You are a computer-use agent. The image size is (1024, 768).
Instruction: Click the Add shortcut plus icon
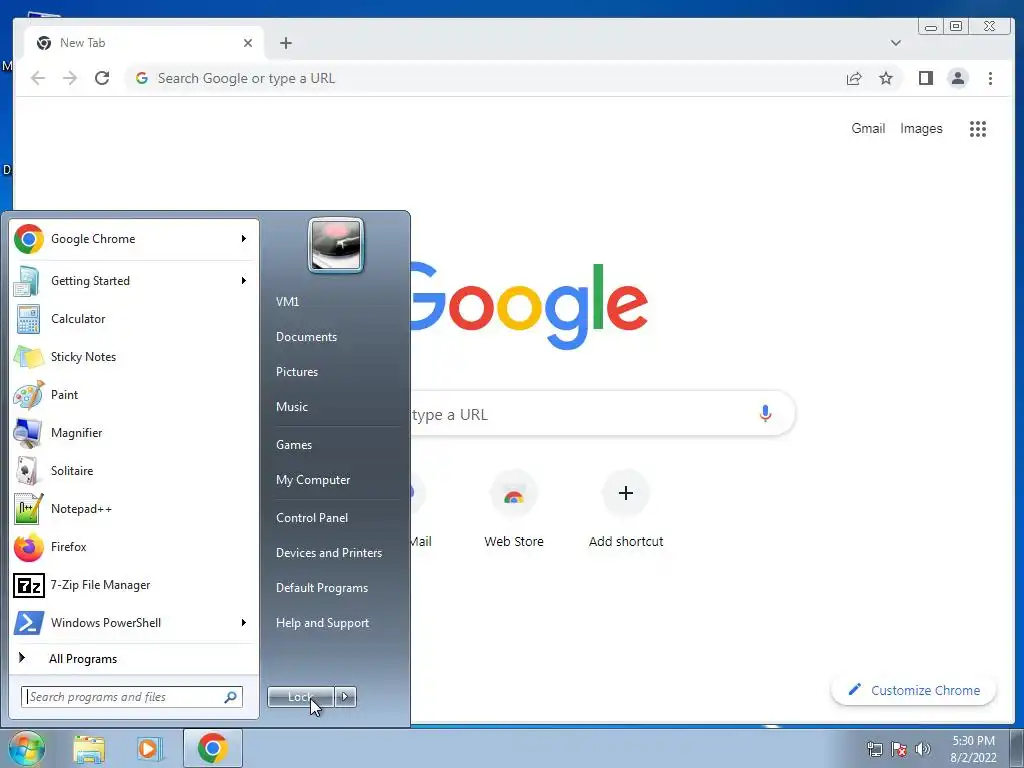pos(626,493)
